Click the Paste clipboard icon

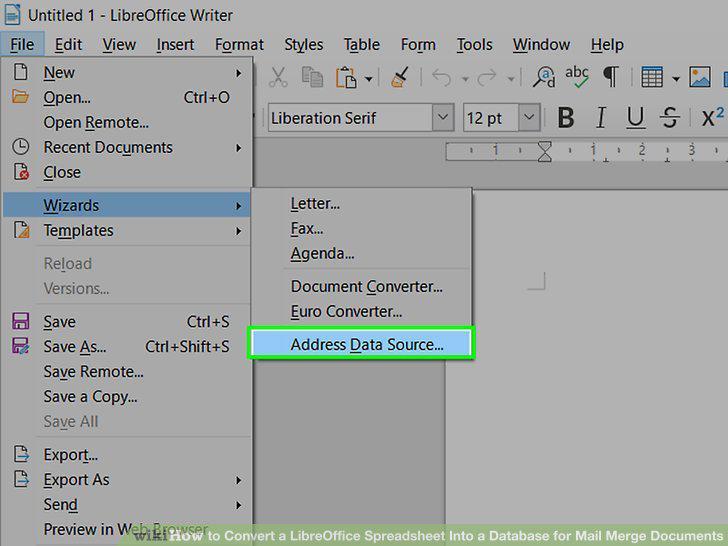(x=346, y=77)
